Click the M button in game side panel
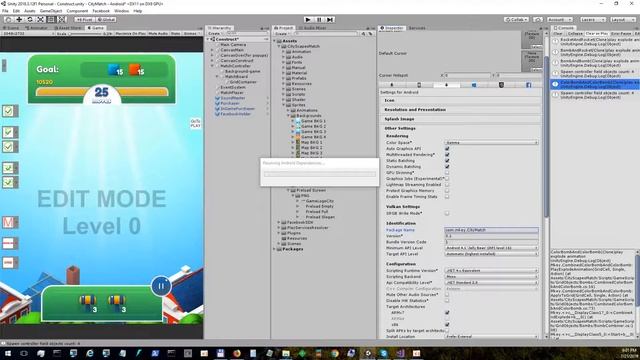Viewport: 640px width, 360px height. click(9, 222)
